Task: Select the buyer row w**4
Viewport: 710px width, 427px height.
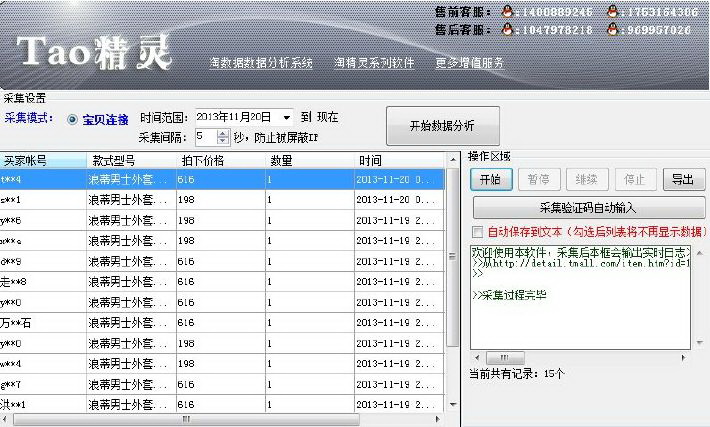Action: coord(222,364)
